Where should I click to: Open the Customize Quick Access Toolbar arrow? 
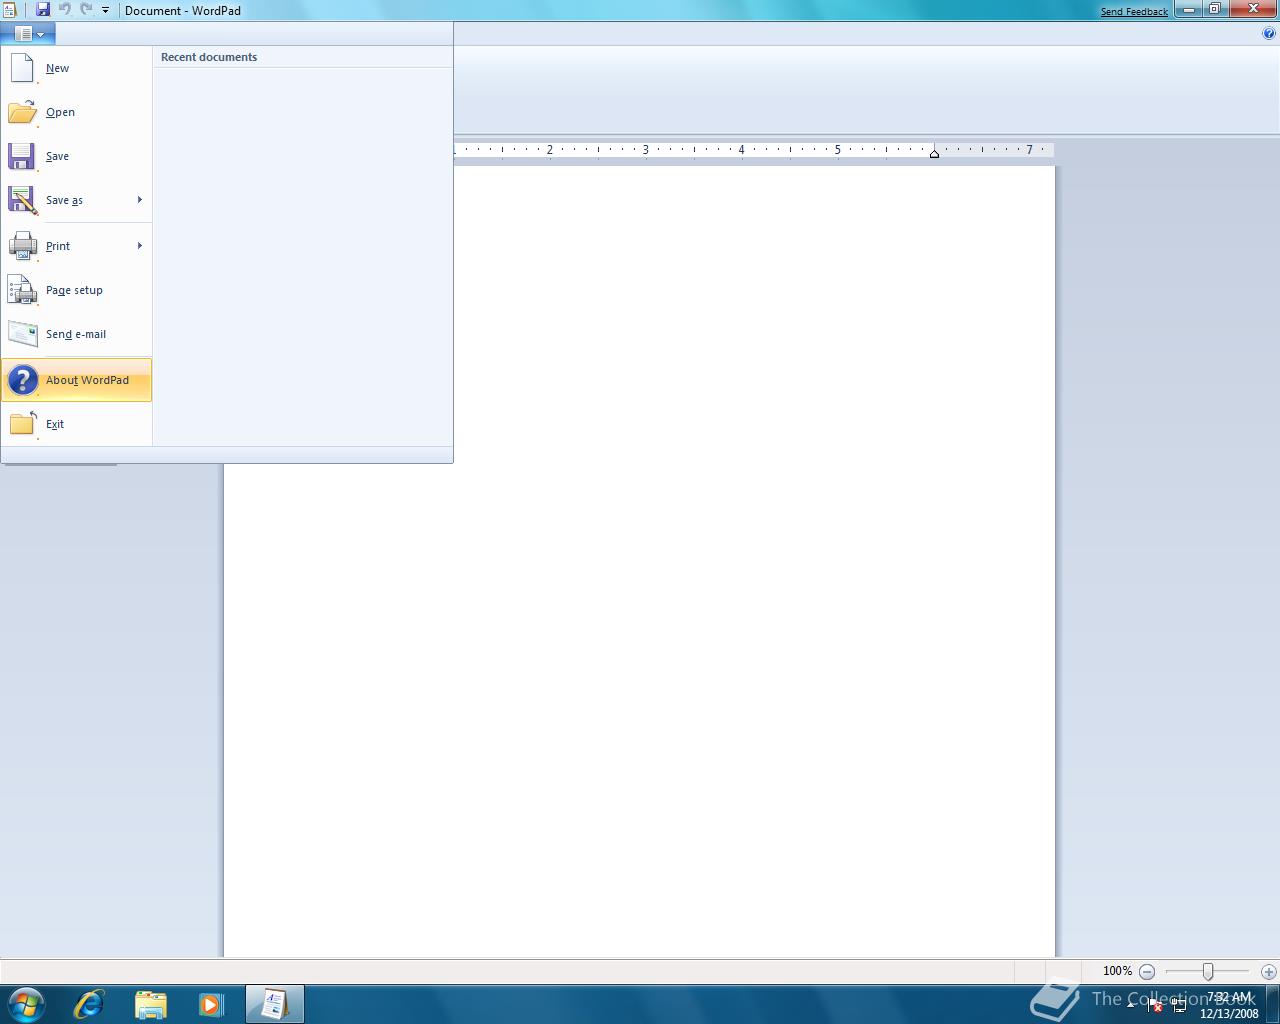click(105, 10)
